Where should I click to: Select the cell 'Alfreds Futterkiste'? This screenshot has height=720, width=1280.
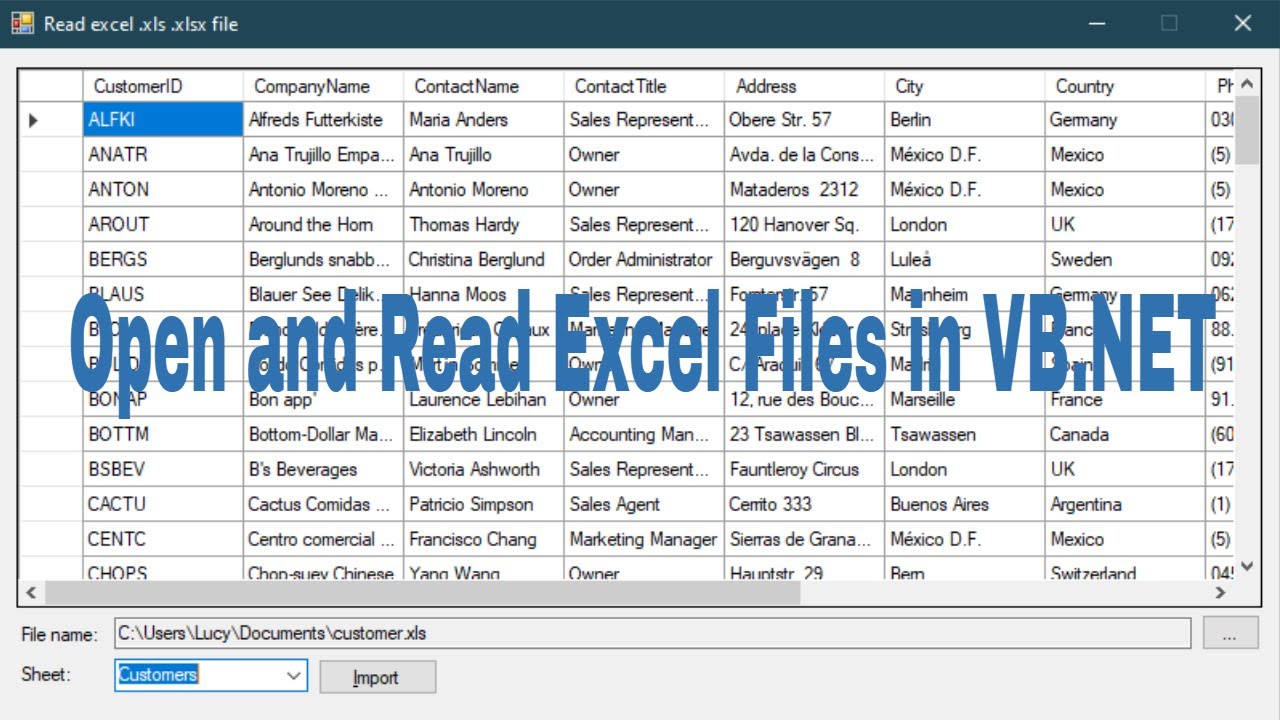tap(323, 119)
